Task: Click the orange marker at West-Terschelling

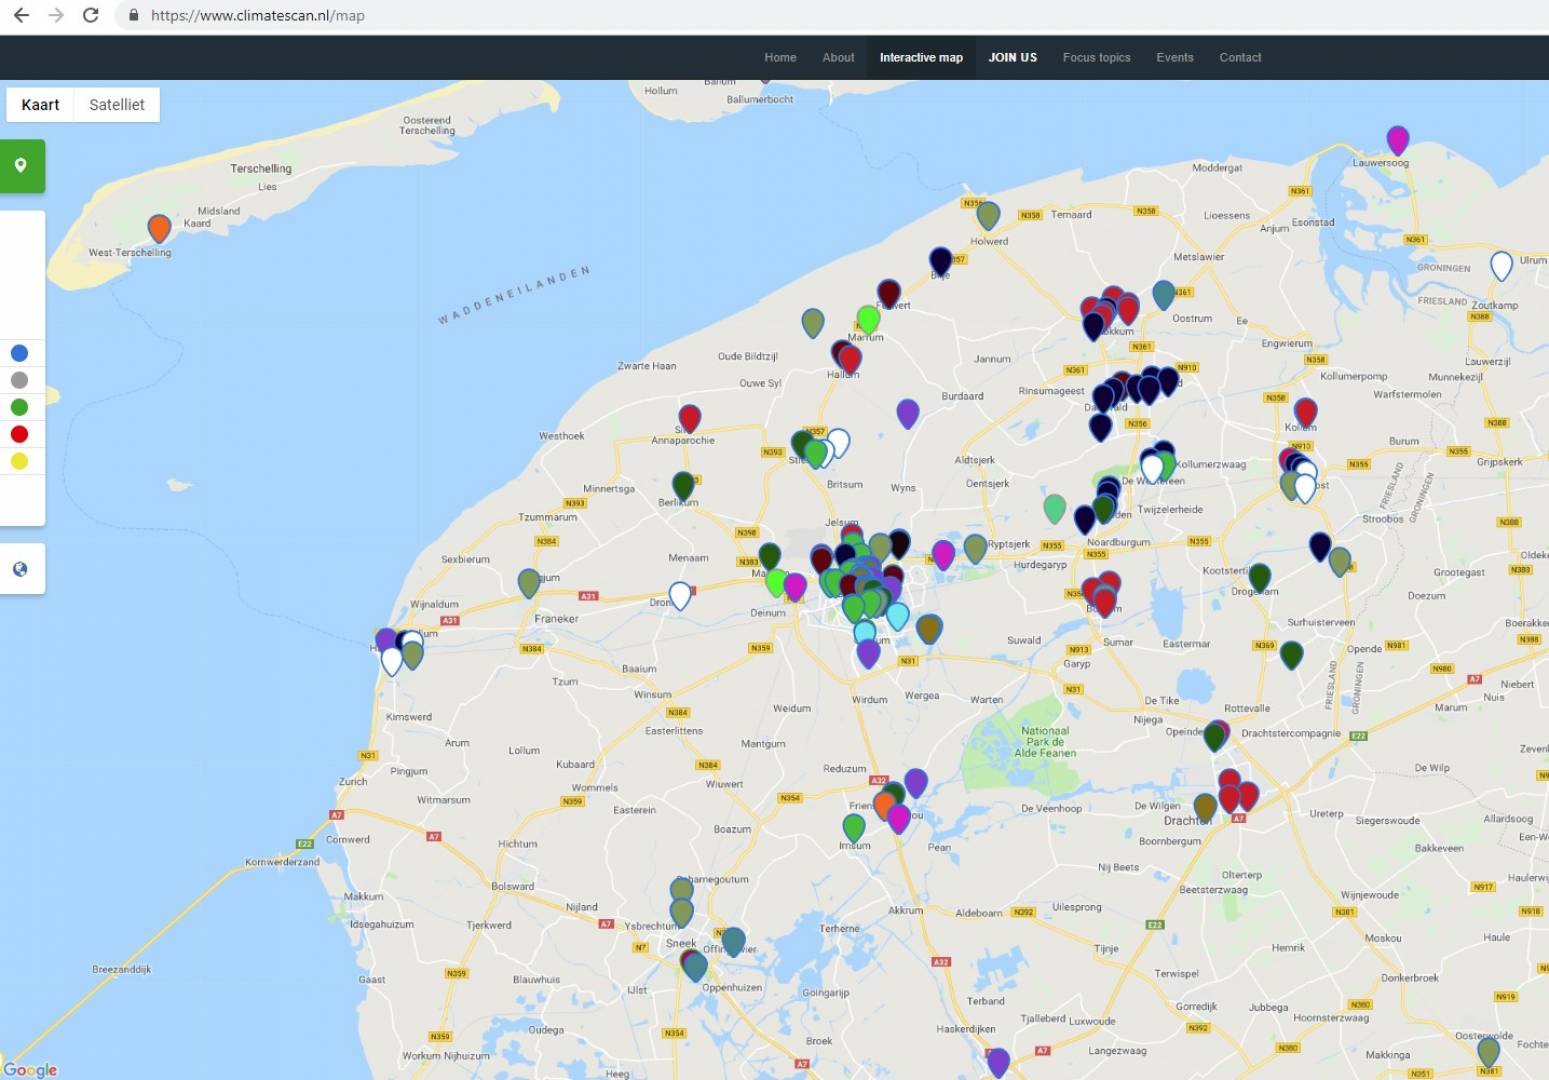Action: coord(159,227)
